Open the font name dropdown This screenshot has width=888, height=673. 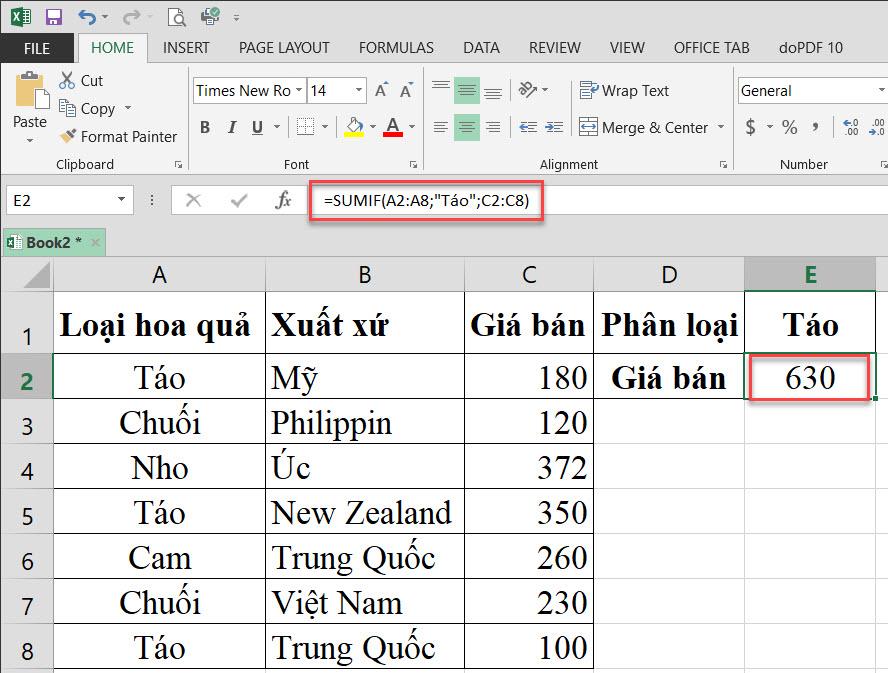[x=301, y=90]
